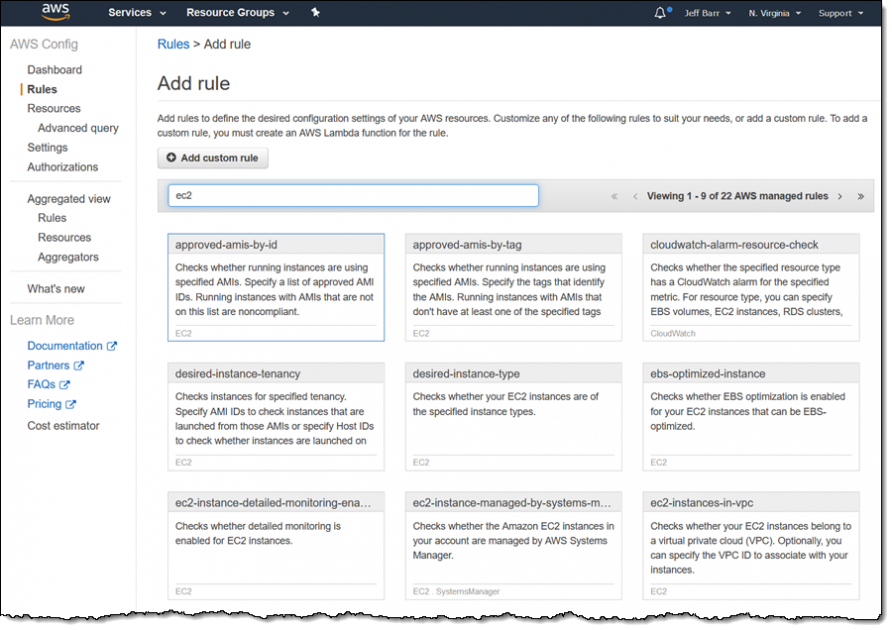Select the ec2-instance-managed-by-systems-manager rule card
This screenshot has width=892, height=630.
(x=513, y=546)
